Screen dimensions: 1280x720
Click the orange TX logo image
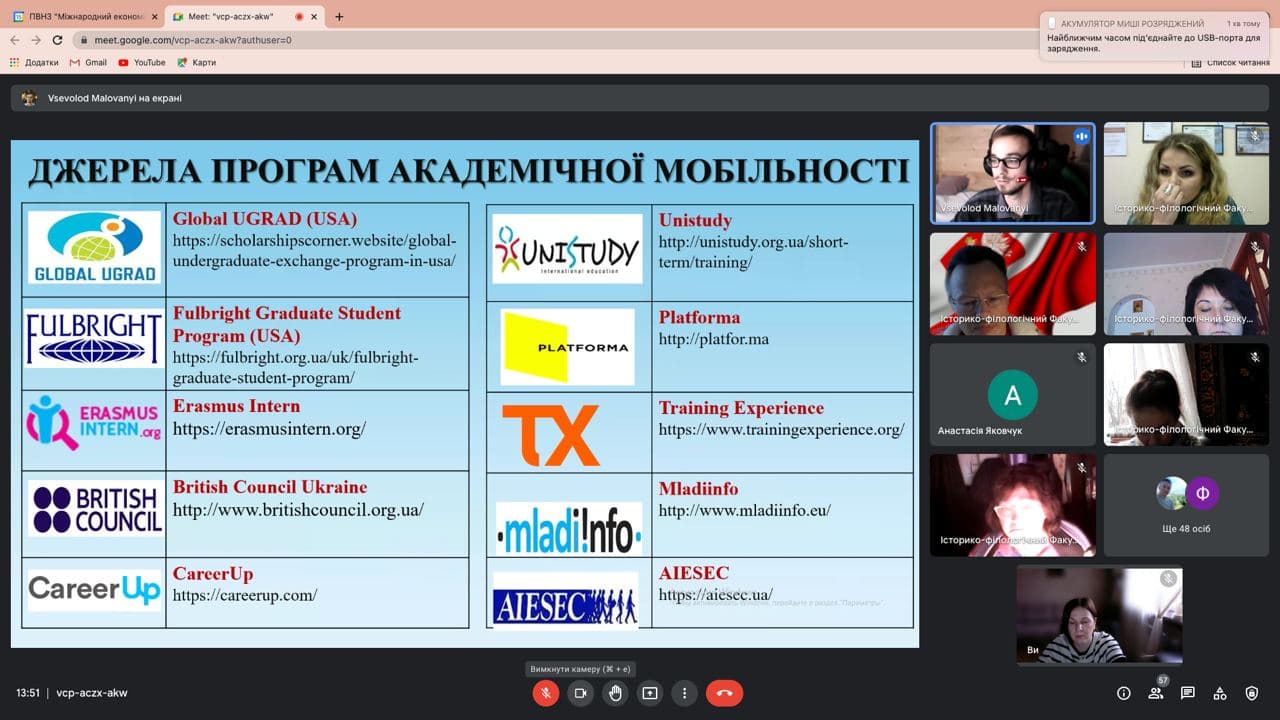coord(550,436)
